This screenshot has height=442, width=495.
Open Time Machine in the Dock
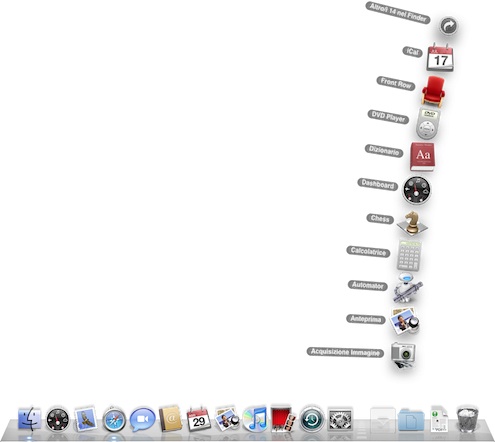[312, 419]
